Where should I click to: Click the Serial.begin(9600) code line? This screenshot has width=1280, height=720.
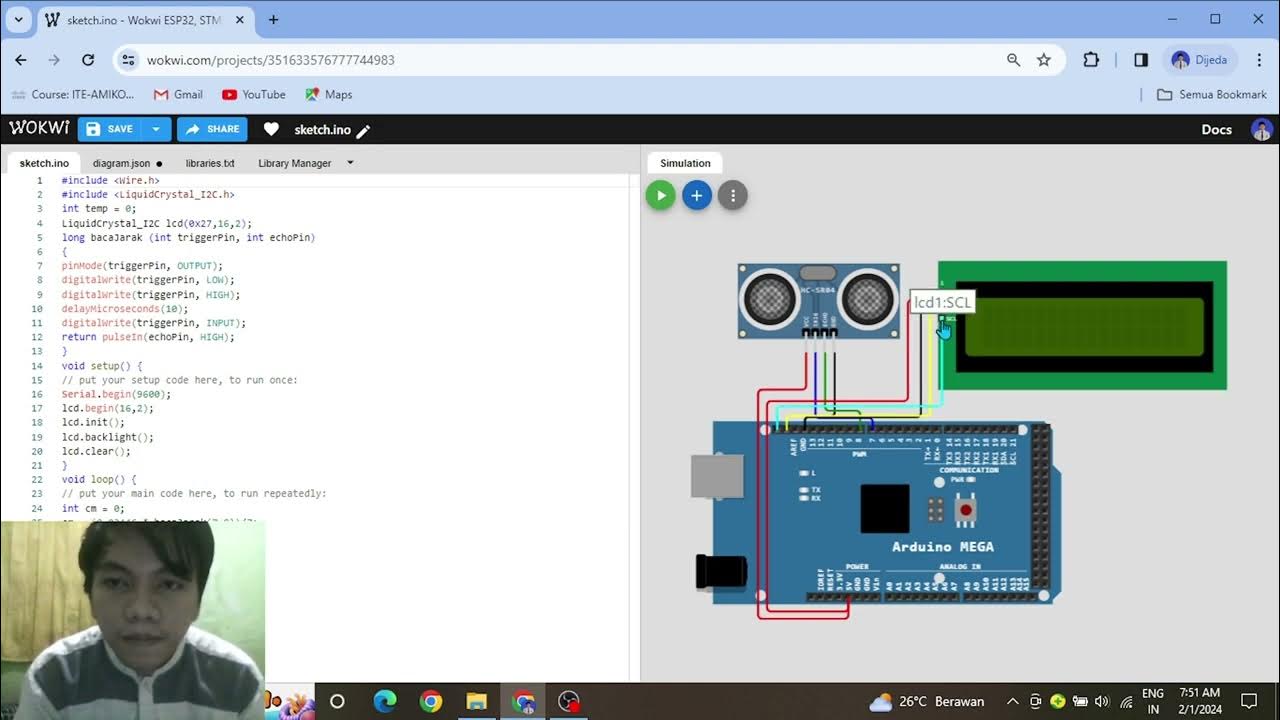[x=116, y=394]
